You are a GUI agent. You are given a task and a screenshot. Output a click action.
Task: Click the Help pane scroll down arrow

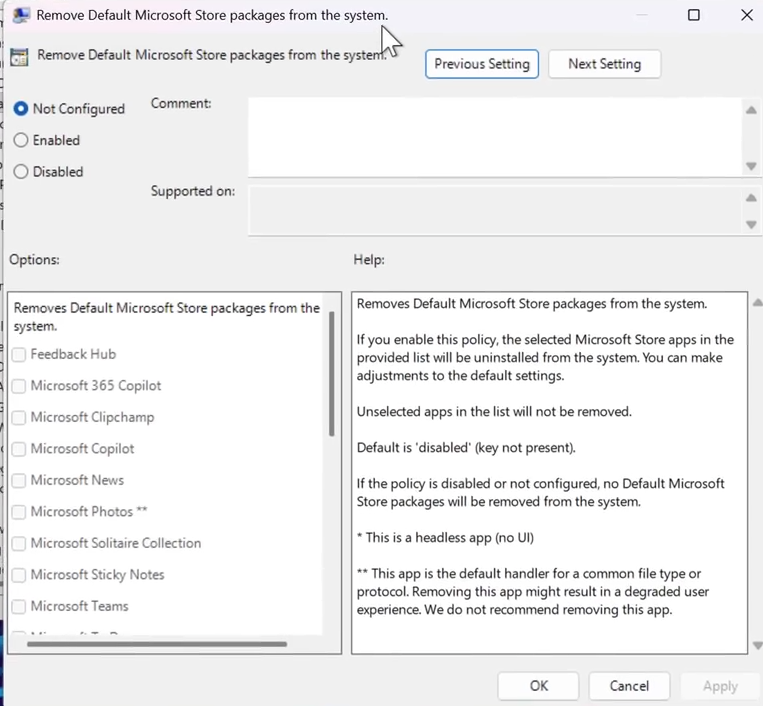pyautogui.click(x=757, y=646)
